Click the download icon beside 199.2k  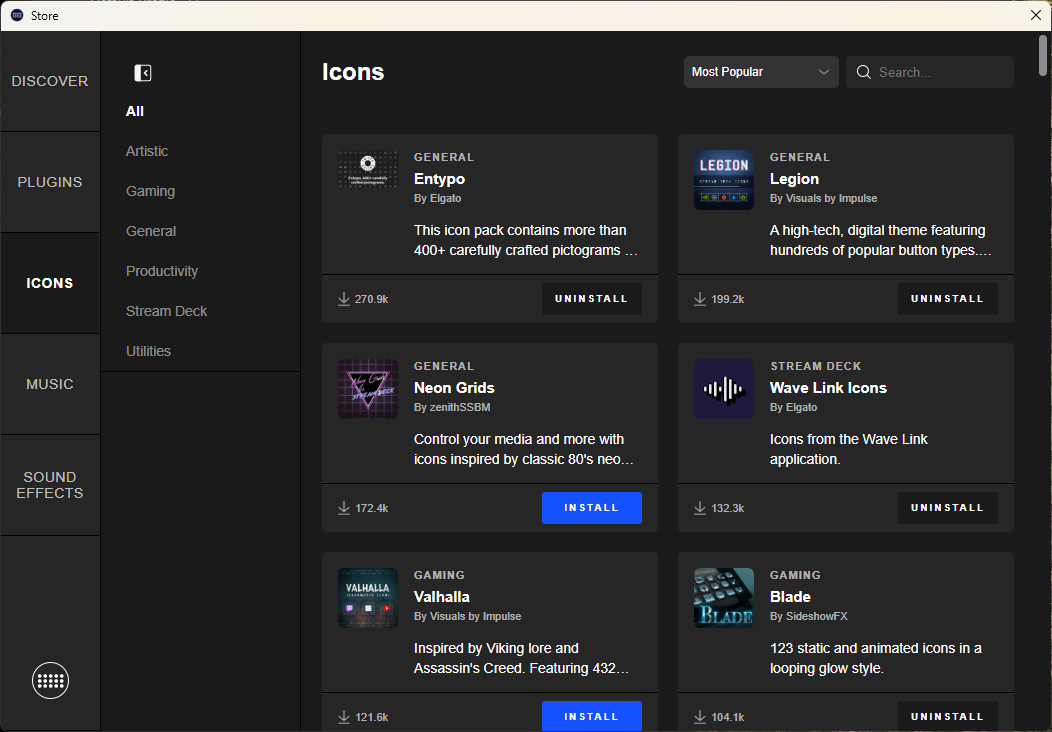[x=700, y=299]
